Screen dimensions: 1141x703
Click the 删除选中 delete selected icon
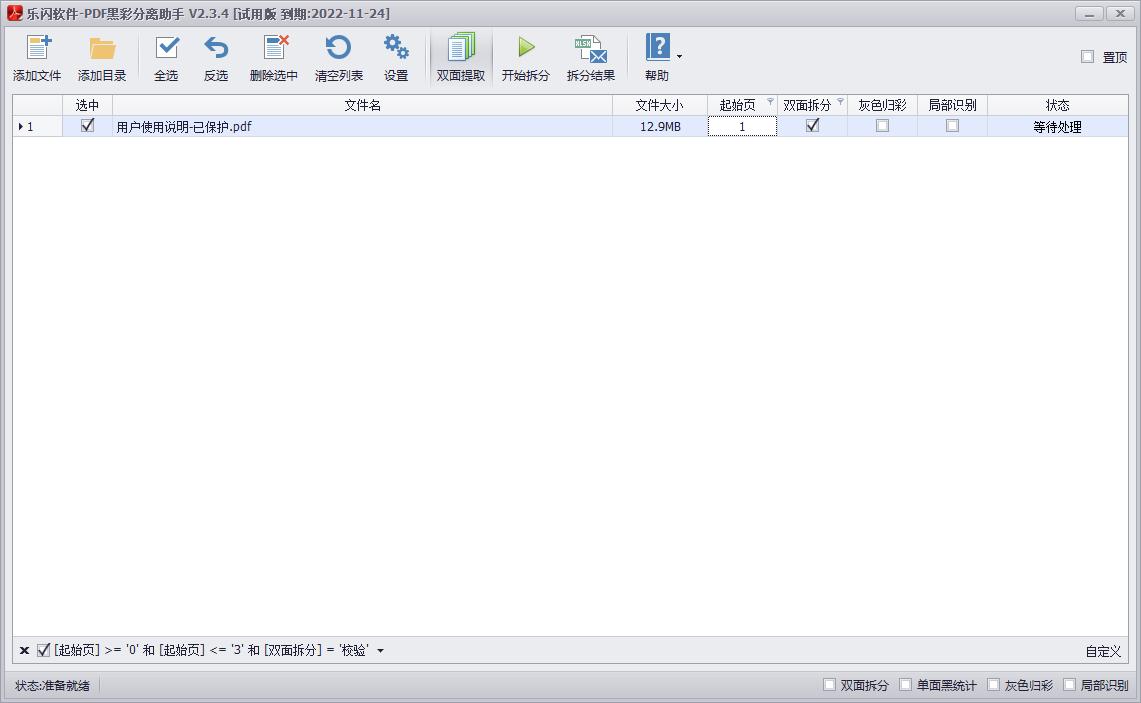tap(274, 48)
